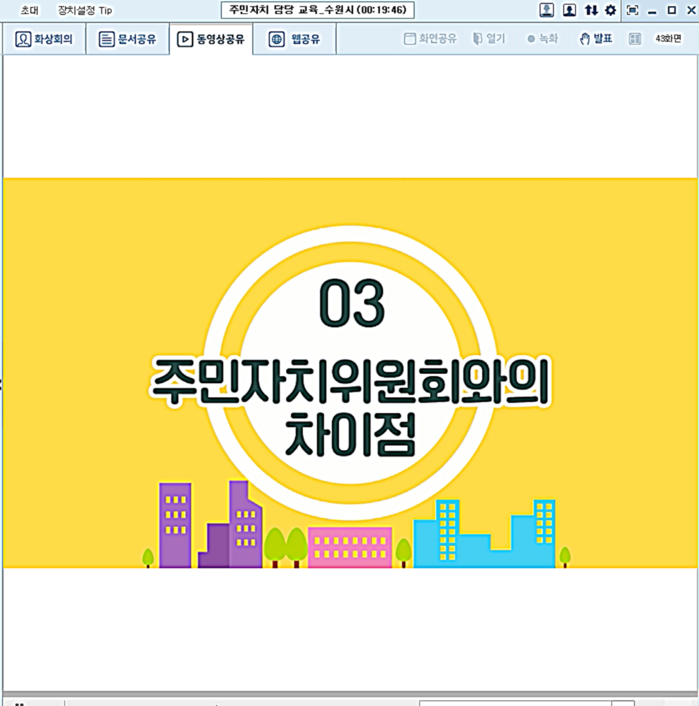Screen dimensions: 699x706
Task: Open settings via the gear icon
Action: pos(610,10)
